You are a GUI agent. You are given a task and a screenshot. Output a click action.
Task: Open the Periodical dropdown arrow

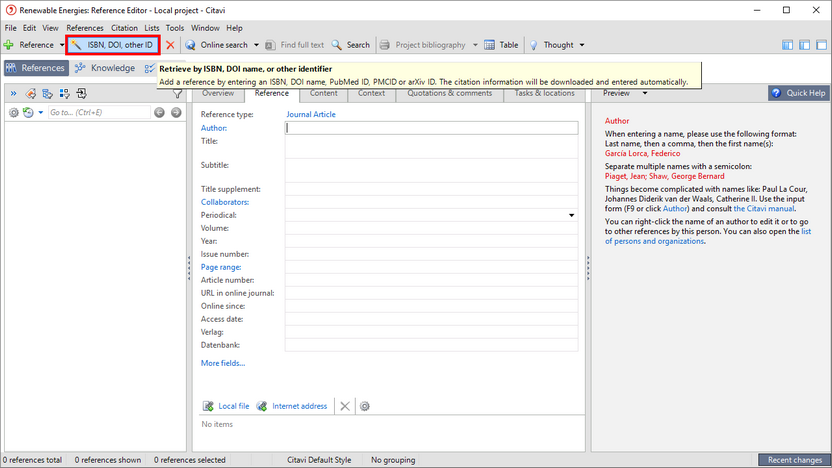click(x=571, y=215)
